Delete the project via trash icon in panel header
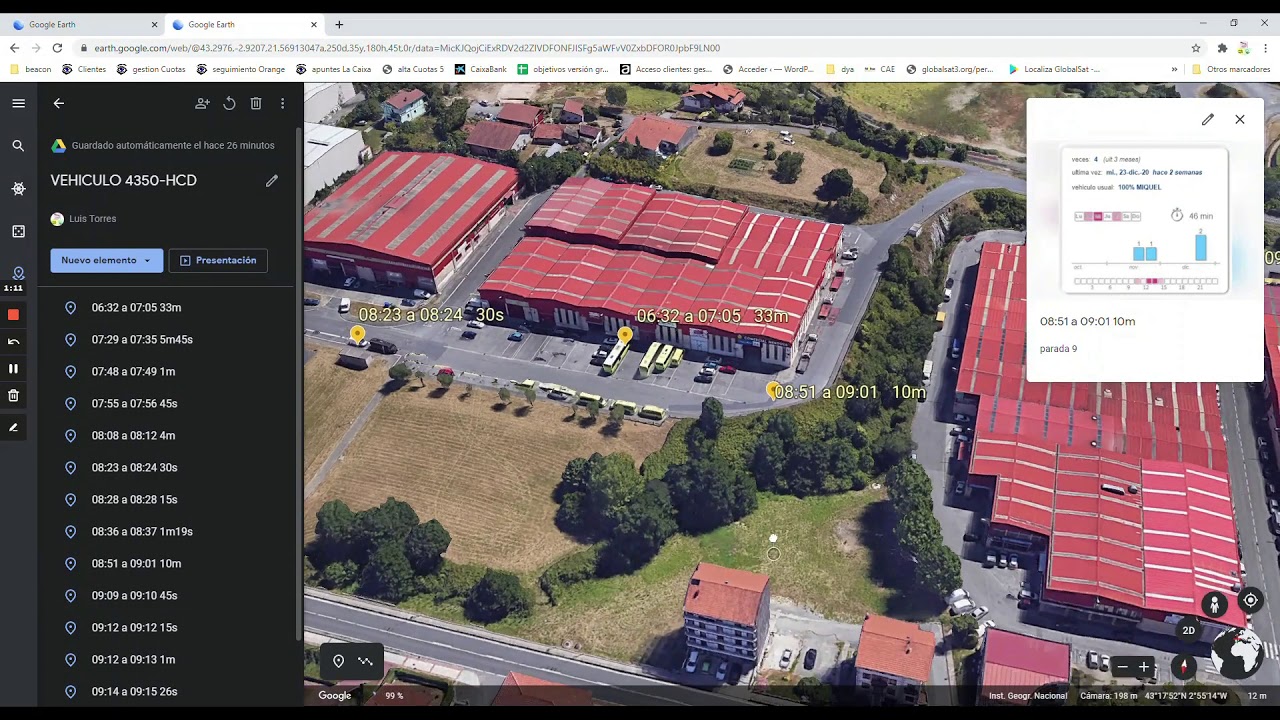This screenshot has height=720, width=1280. (256, 103)
